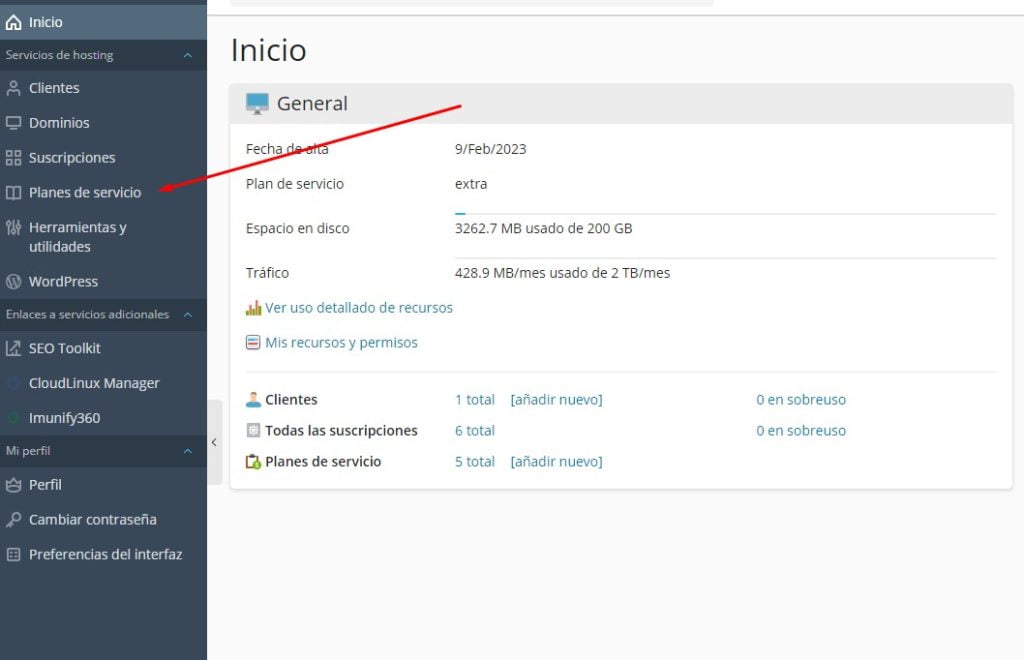The height and width of the screenshot is (660, 1024).
Task: Open Preferencias del interfaz
Action: point(103,555)
